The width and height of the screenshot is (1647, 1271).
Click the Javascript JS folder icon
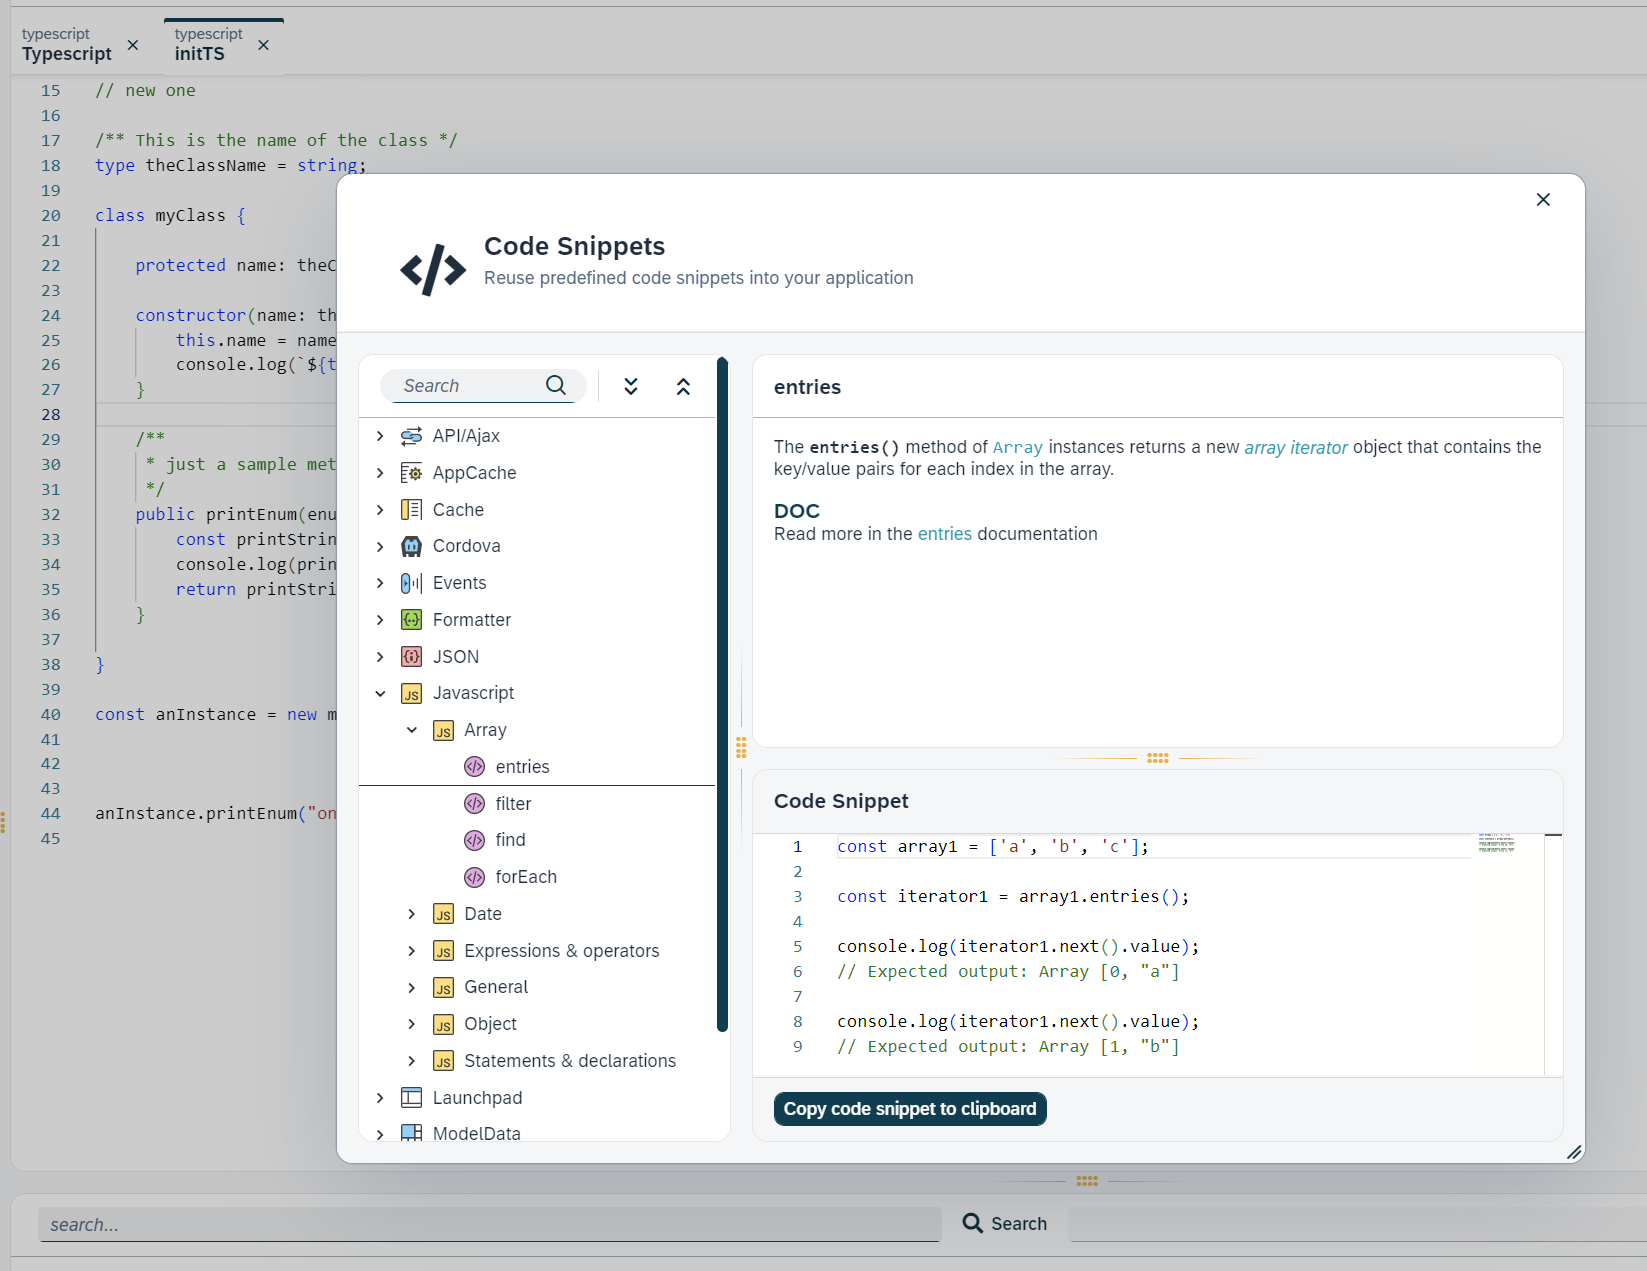click(411, 694)
